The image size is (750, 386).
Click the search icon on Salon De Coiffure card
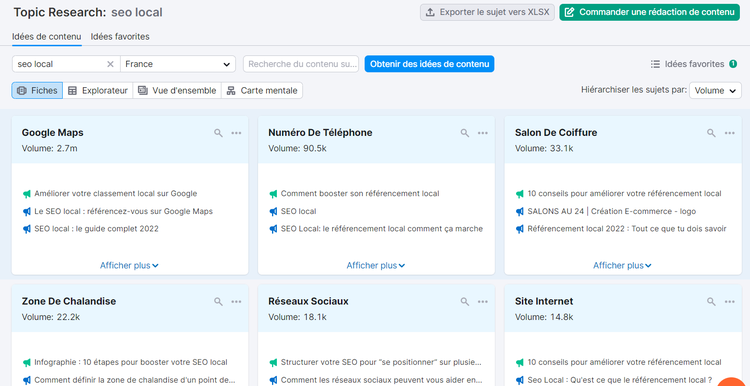[711, 133]
